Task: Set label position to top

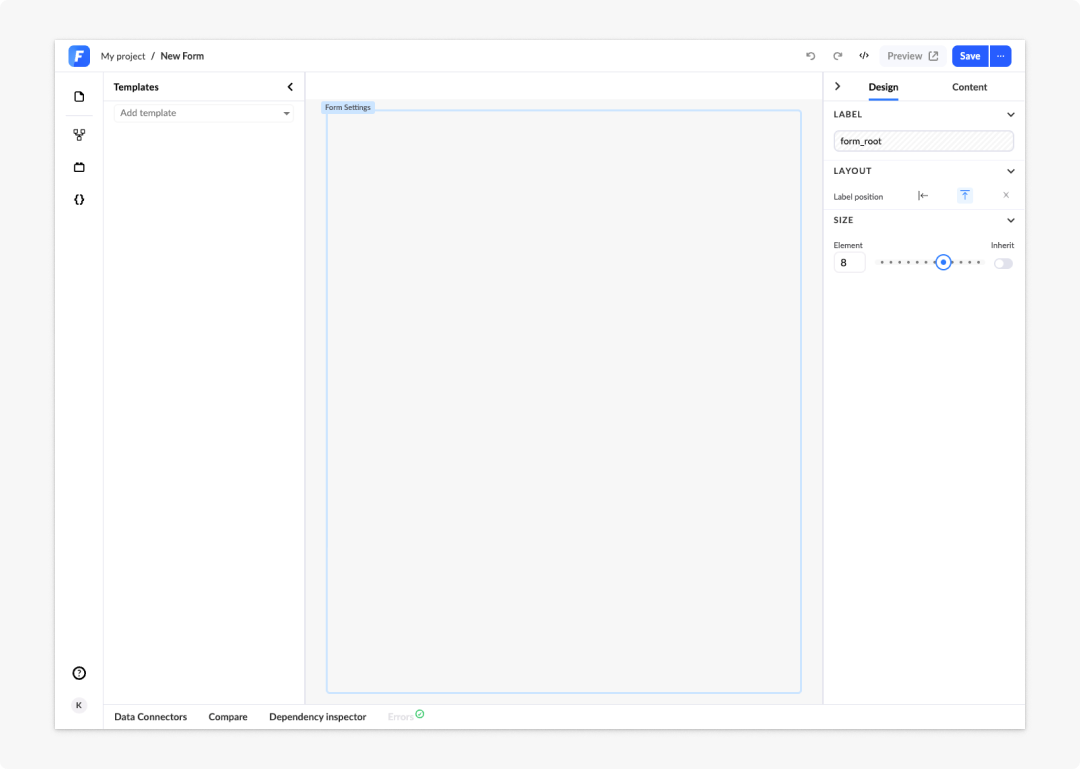Action: (965, 196)
